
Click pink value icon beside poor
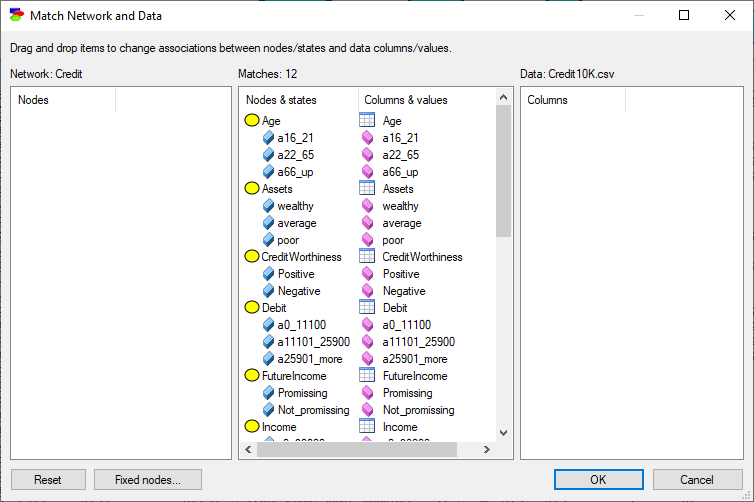point(367,240)
